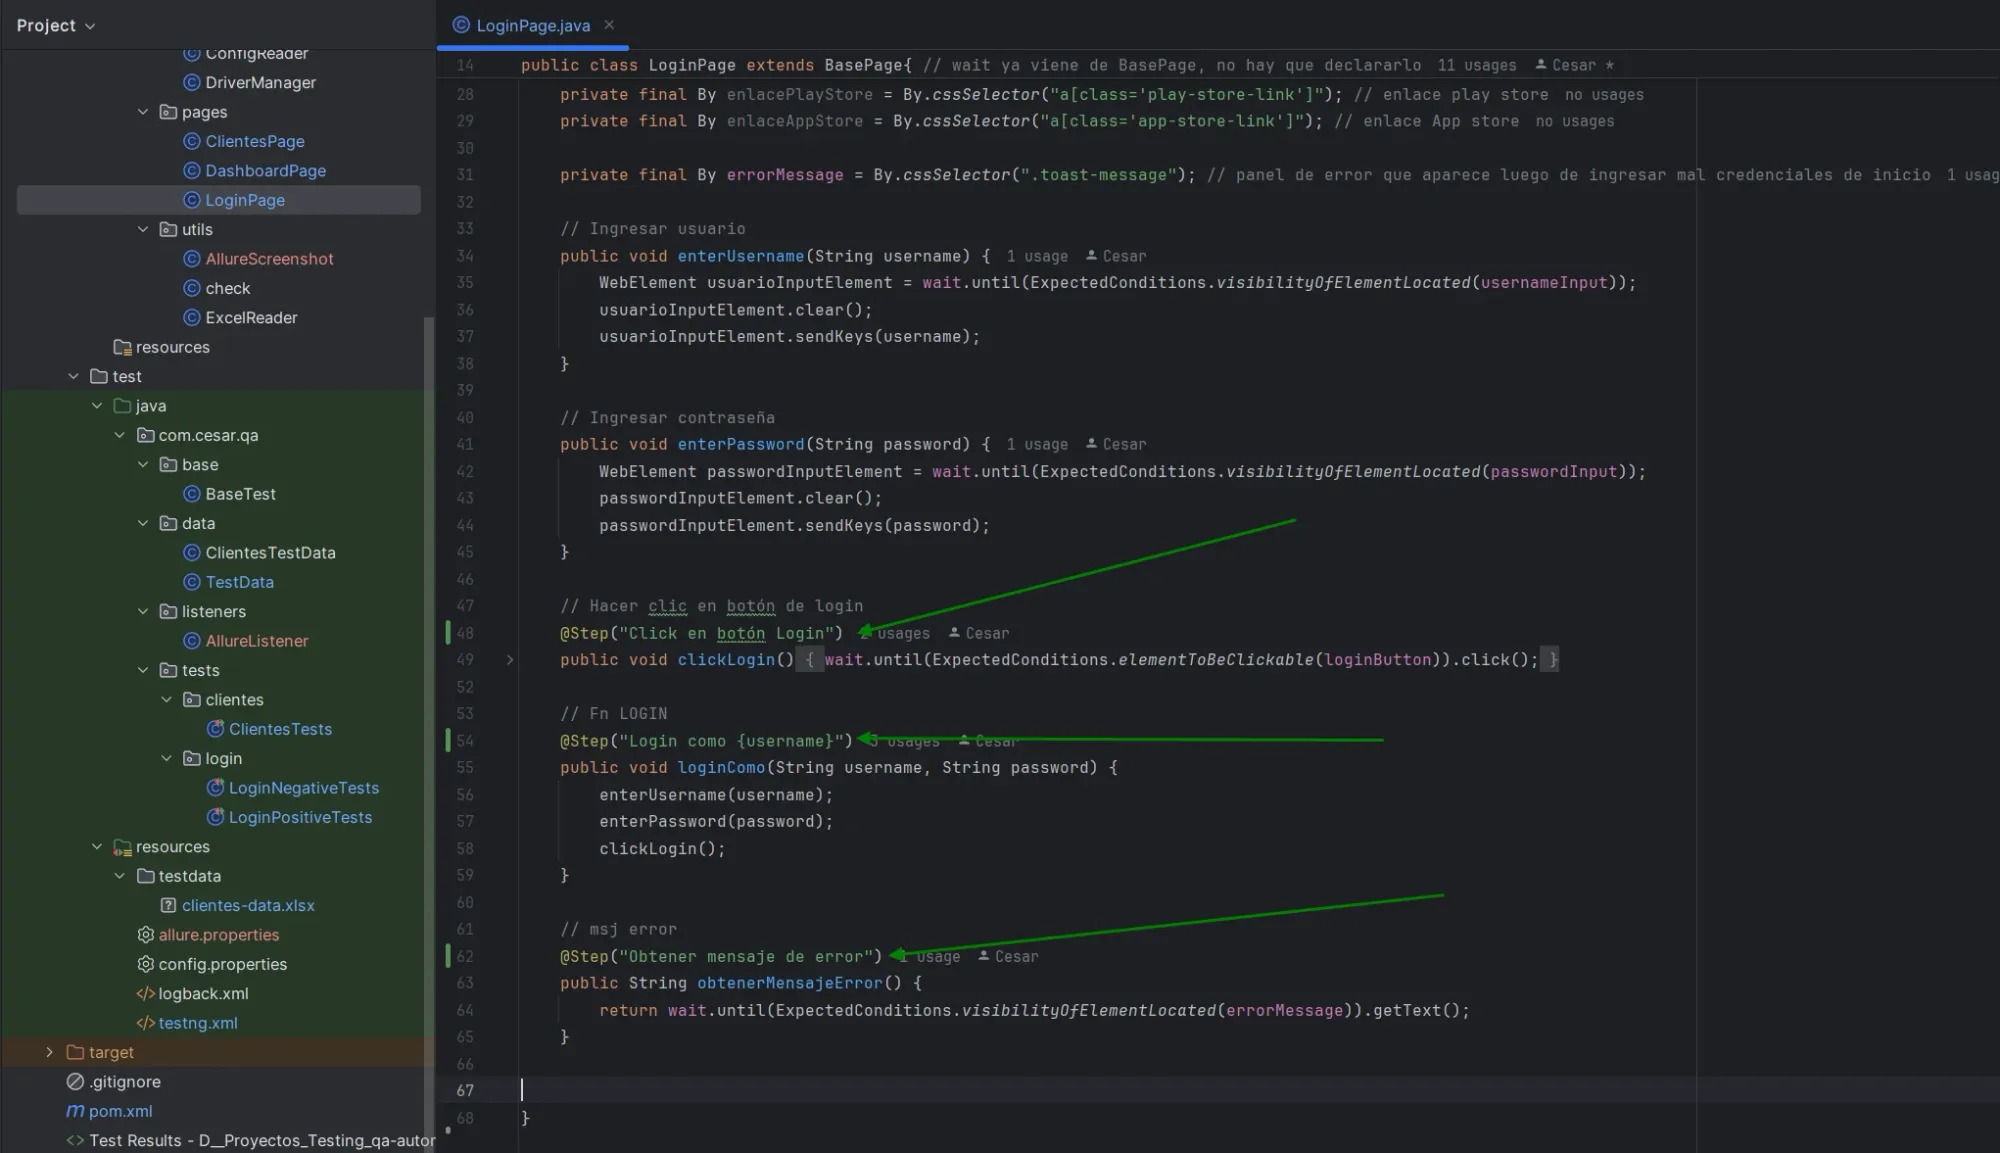Viewport: 2000px width, 1153px height.
Task: Click the ClientesPage class icon
Action: pyautogui.click(x=191, y=141)
